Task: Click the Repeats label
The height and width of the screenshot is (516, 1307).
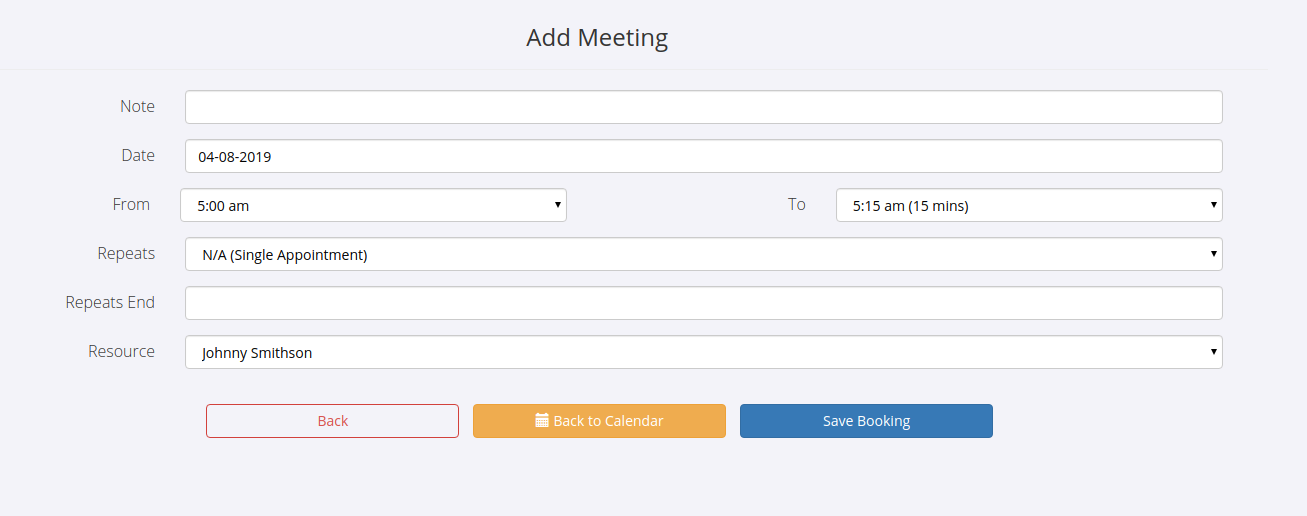Action: 126,253
